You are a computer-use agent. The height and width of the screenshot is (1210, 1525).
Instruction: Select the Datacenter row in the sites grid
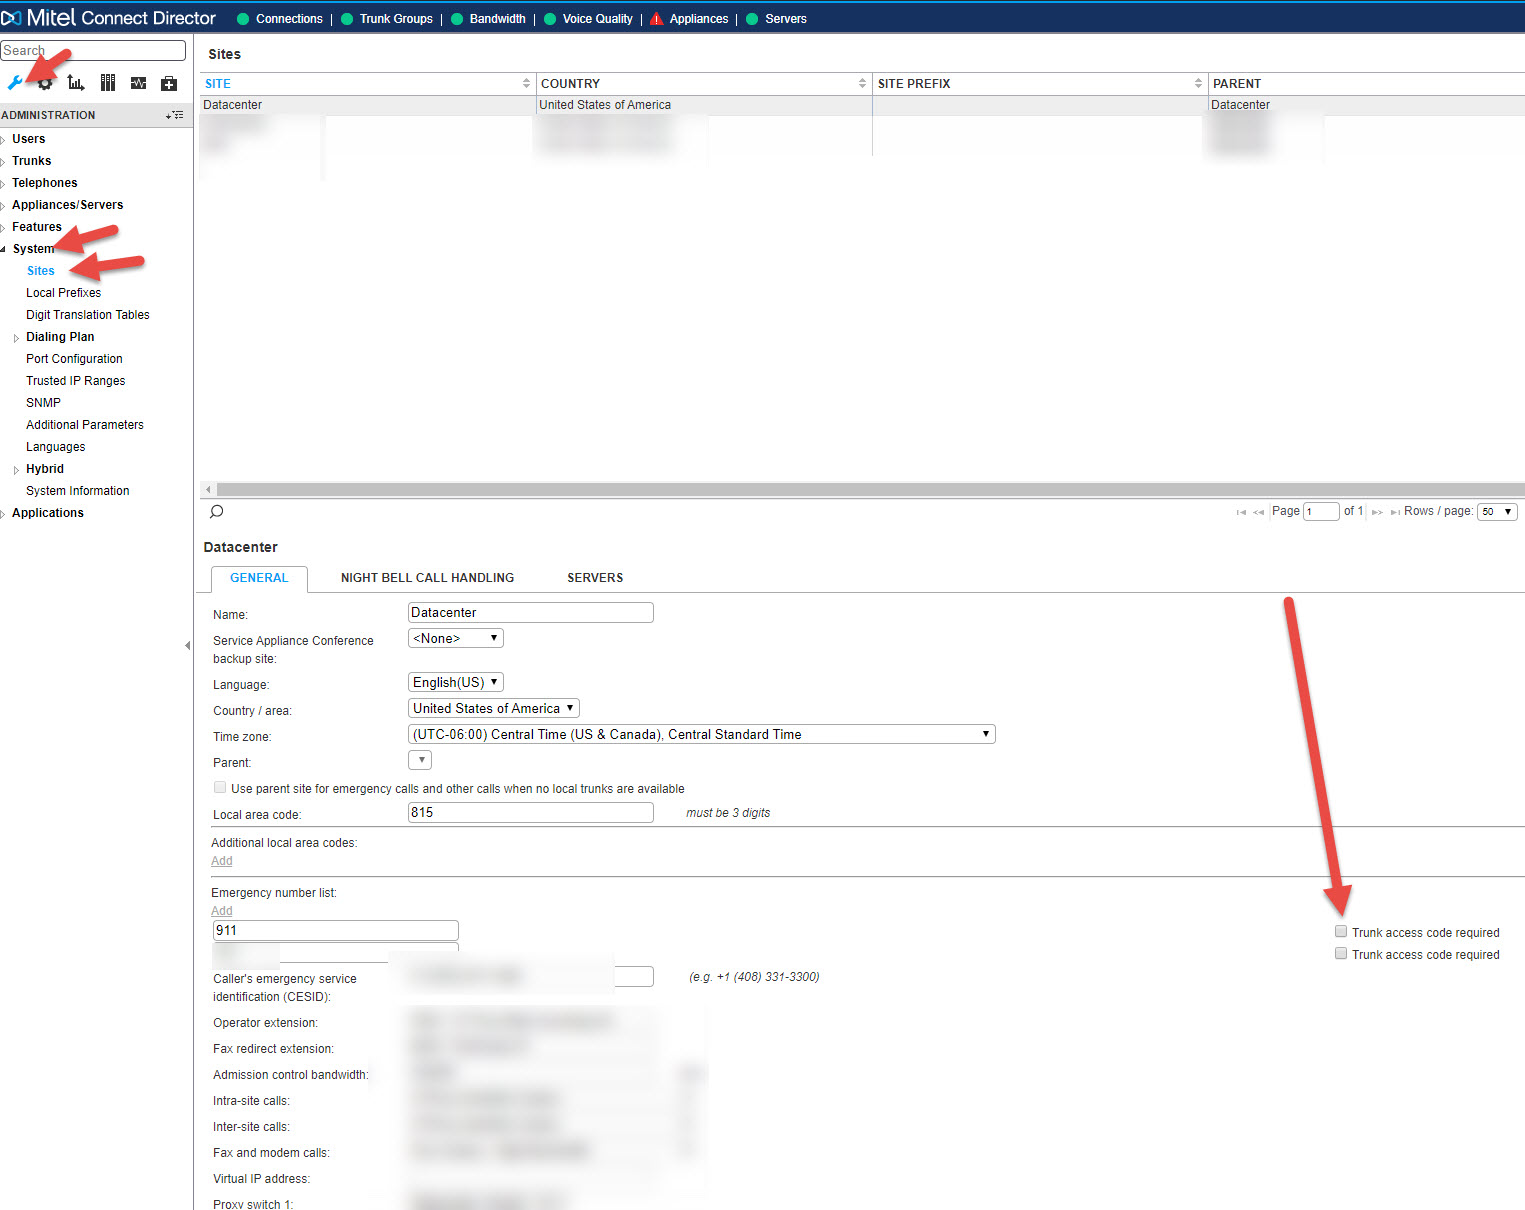pyautogui.click(x=862, y=105)
